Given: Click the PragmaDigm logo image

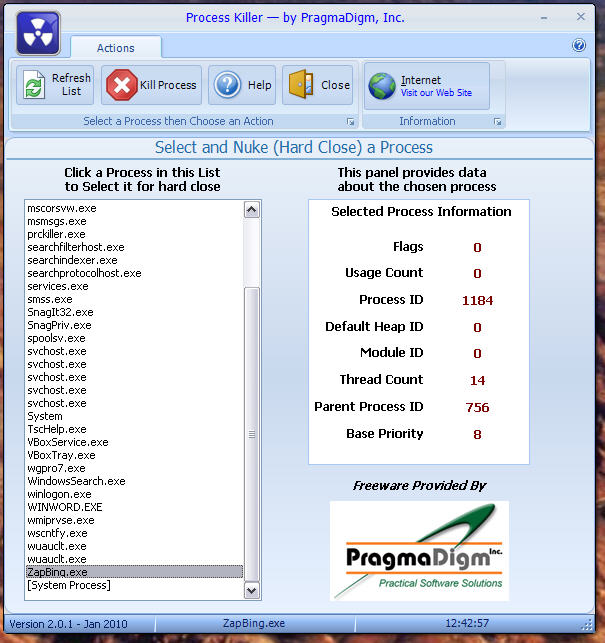Looking at the screenshot, I should point(419,551).
